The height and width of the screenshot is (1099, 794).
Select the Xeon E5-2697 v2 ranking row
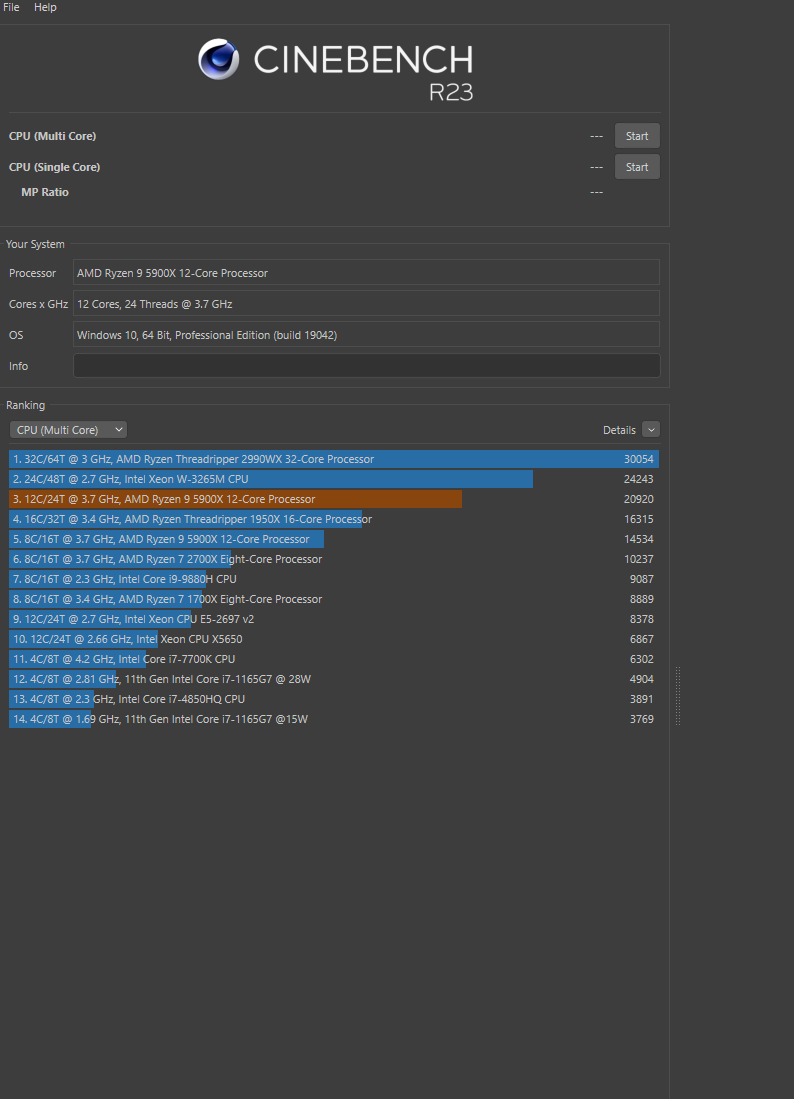[x=334, y=619]
